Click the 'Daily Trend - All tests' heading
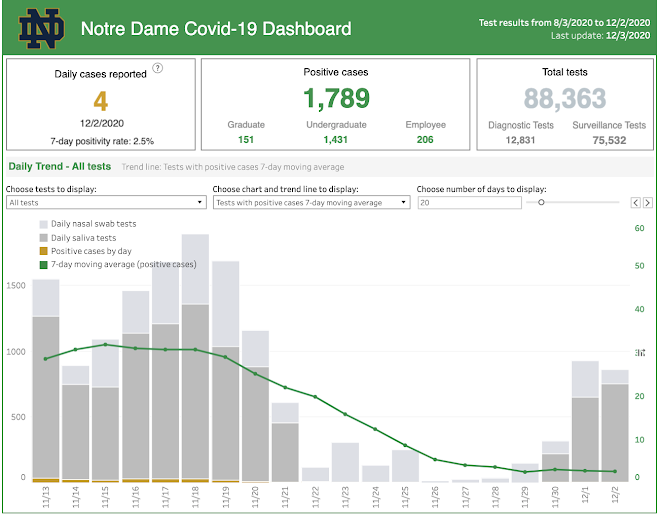 pos(60,167)
